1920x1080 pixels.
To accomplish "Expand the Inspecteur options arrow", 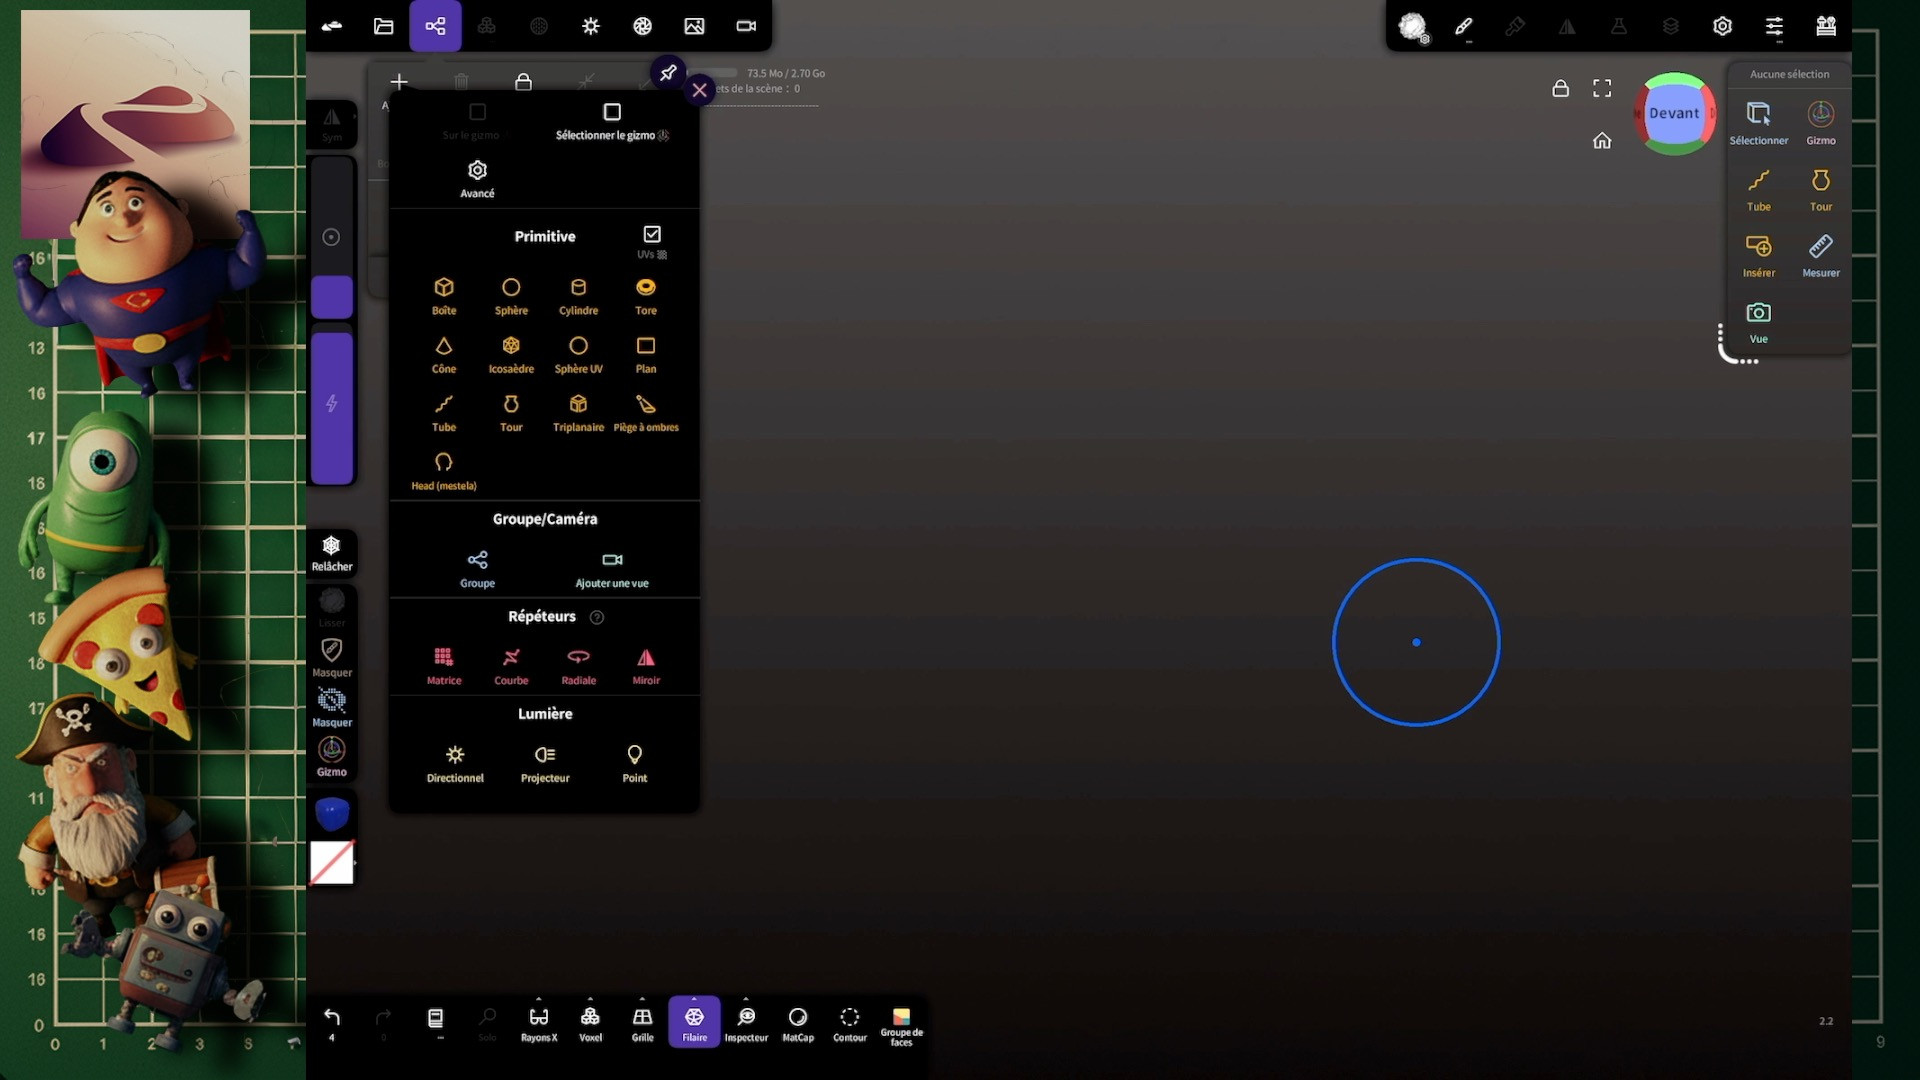I will click(746, 999).
